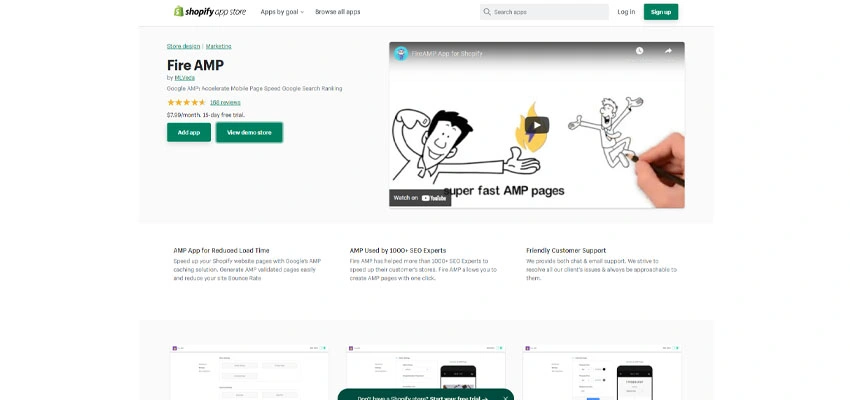Click View demo store button

click(x=249, y=132)
